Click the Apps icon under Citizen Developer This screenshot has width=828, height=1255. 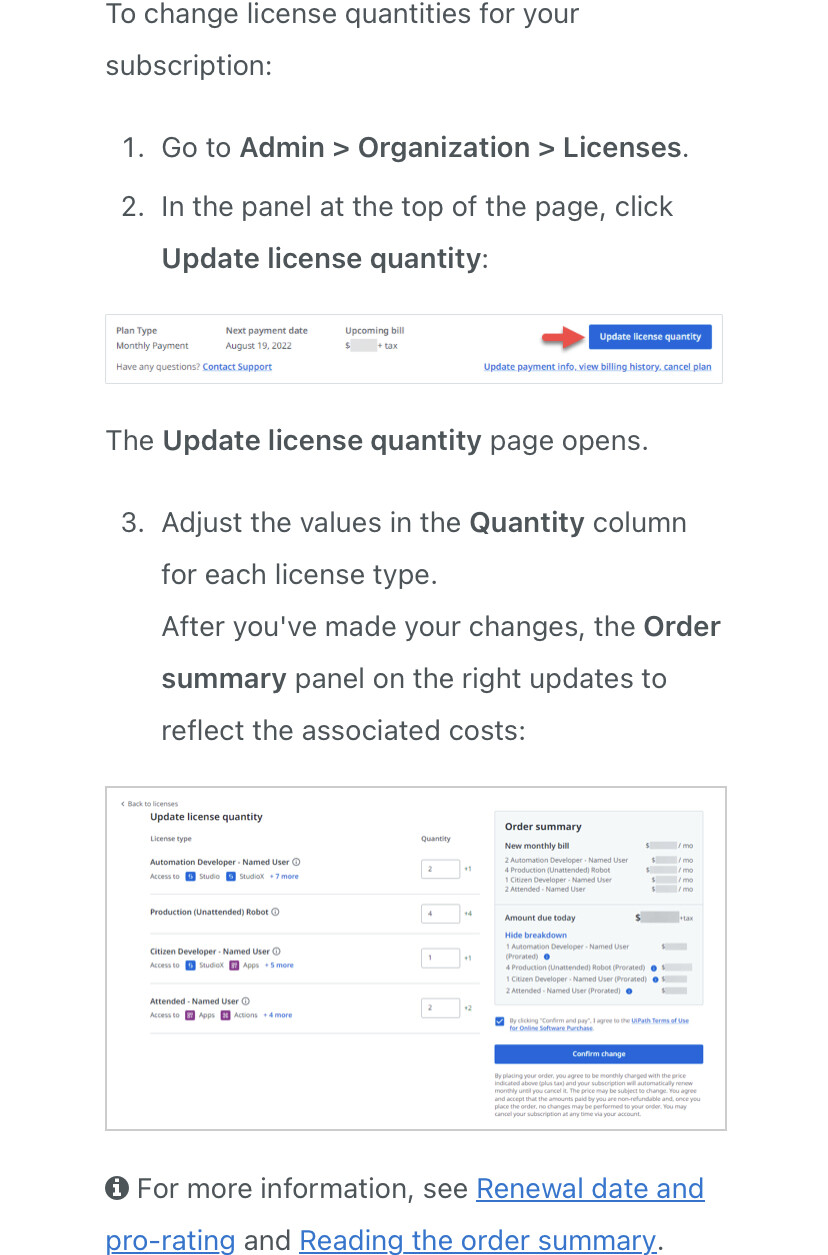pos(234,965)
